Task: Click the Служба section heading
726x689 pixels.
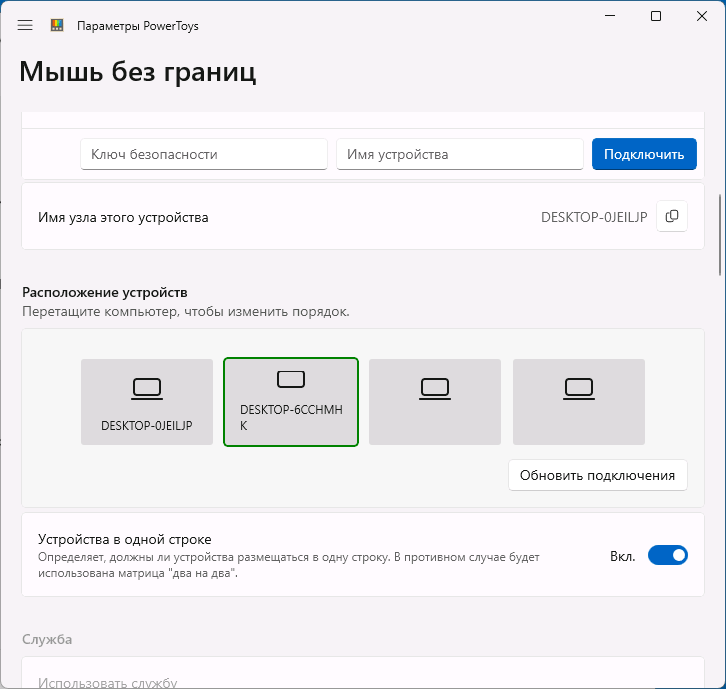Action: tap(47, 639)
